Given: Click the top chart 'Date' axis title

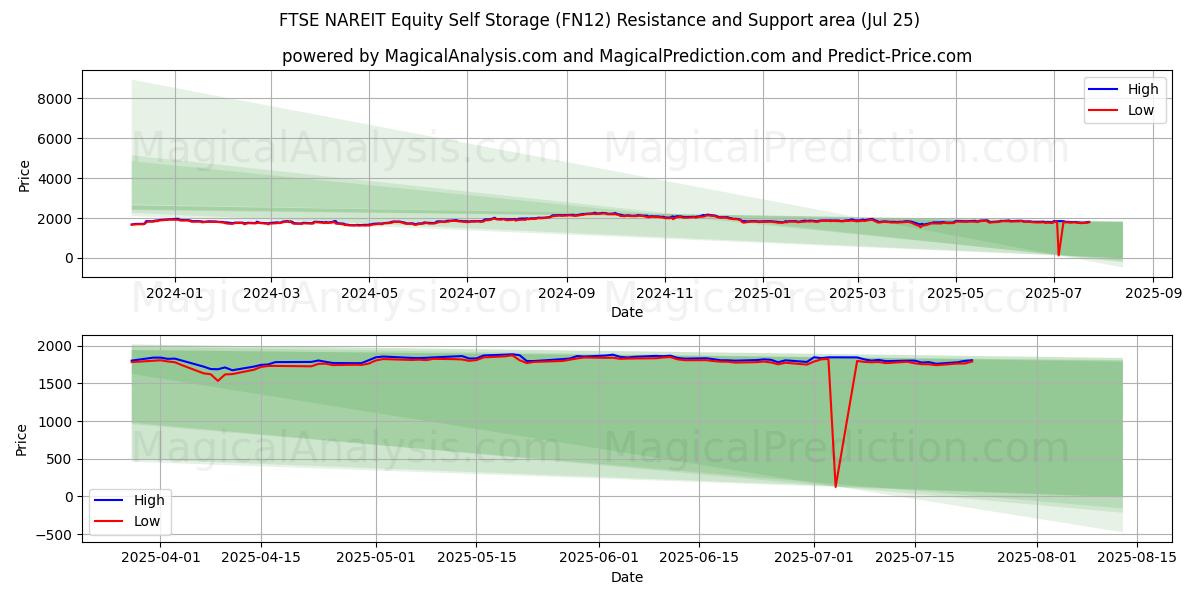Looking at the screenshot, I should coord(627,312).
